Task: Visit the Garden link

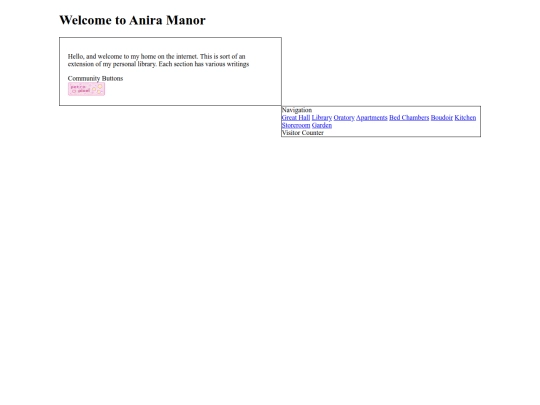Action: click(x=322, y=125)
